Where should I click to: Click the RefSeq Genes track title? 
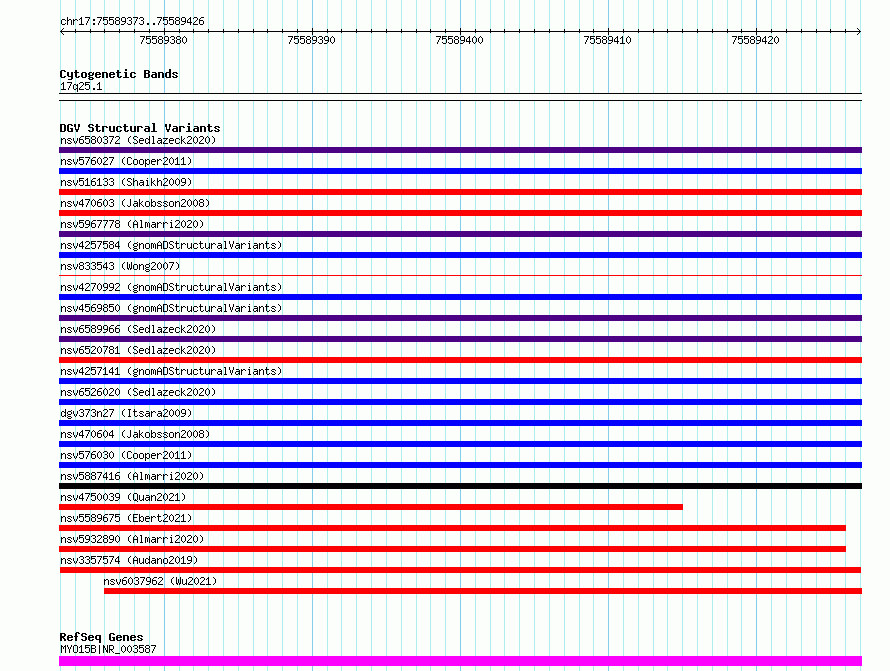(x=101, y=637)
